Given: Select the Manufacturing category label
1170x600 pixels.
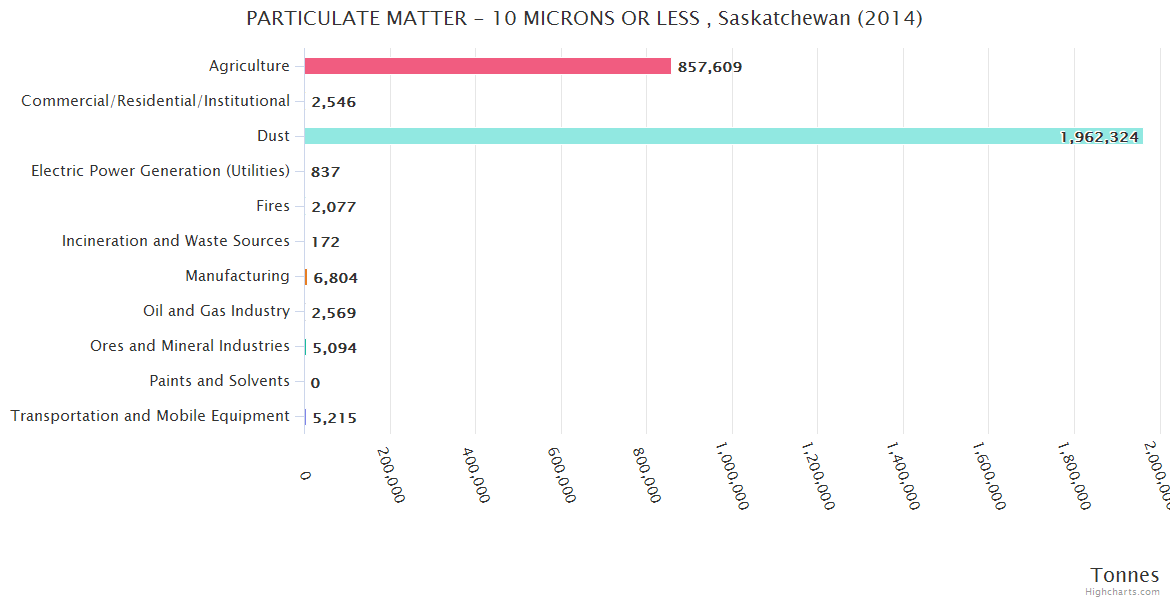Looking at the screenshot, I should tap(237, 276).
